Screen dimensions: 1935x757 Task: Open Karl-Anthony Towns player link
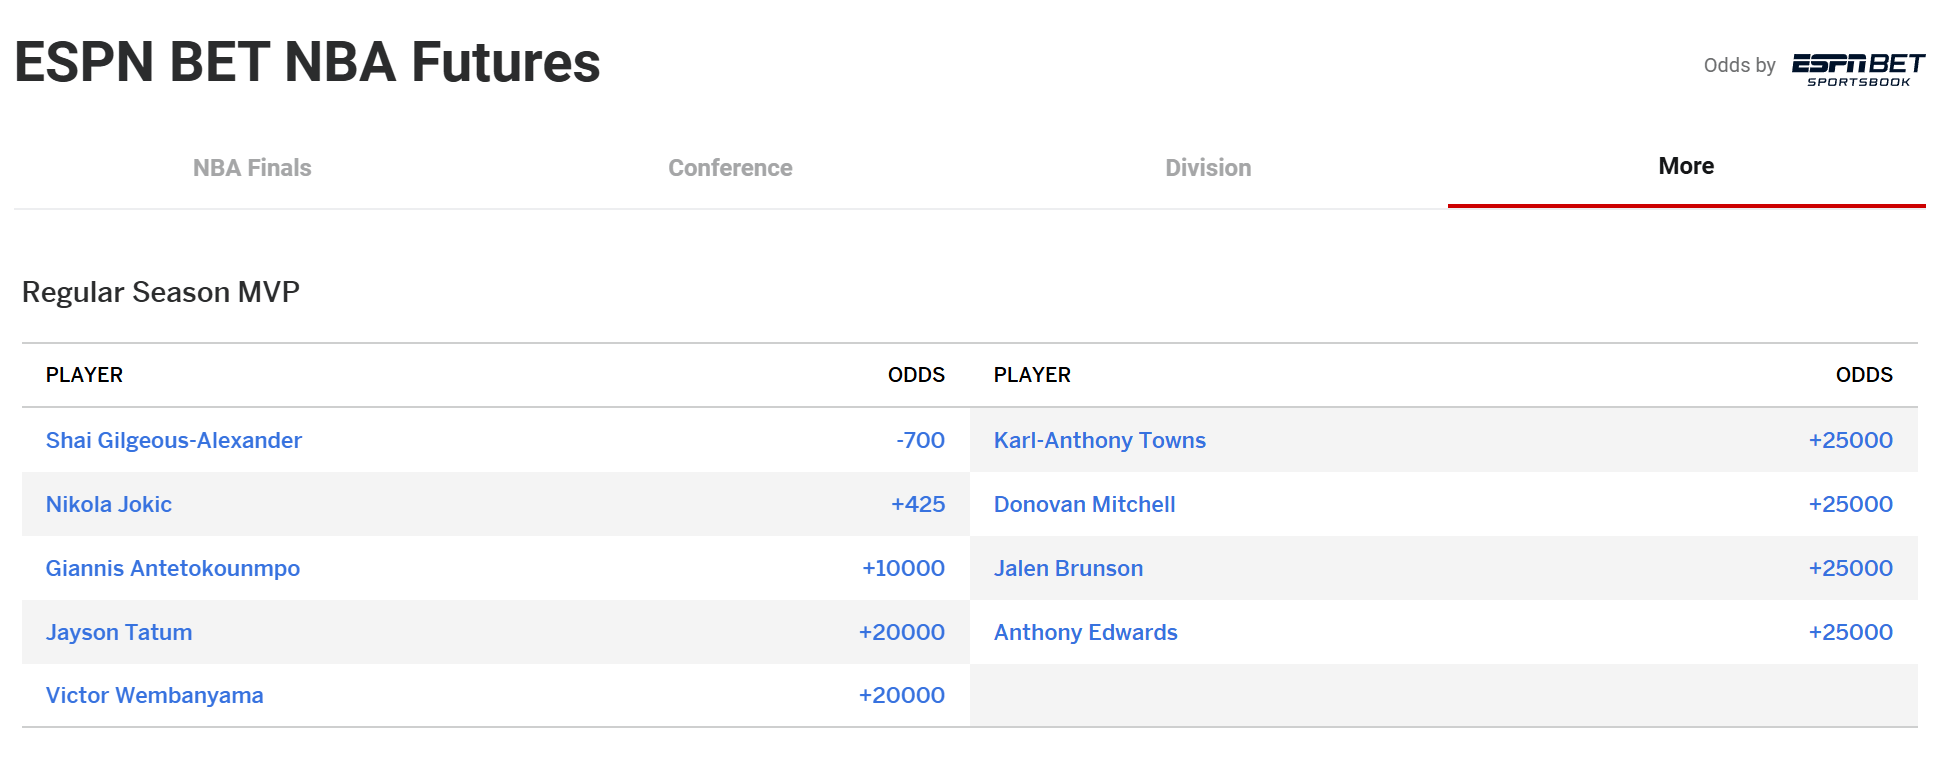(1100, 440)
